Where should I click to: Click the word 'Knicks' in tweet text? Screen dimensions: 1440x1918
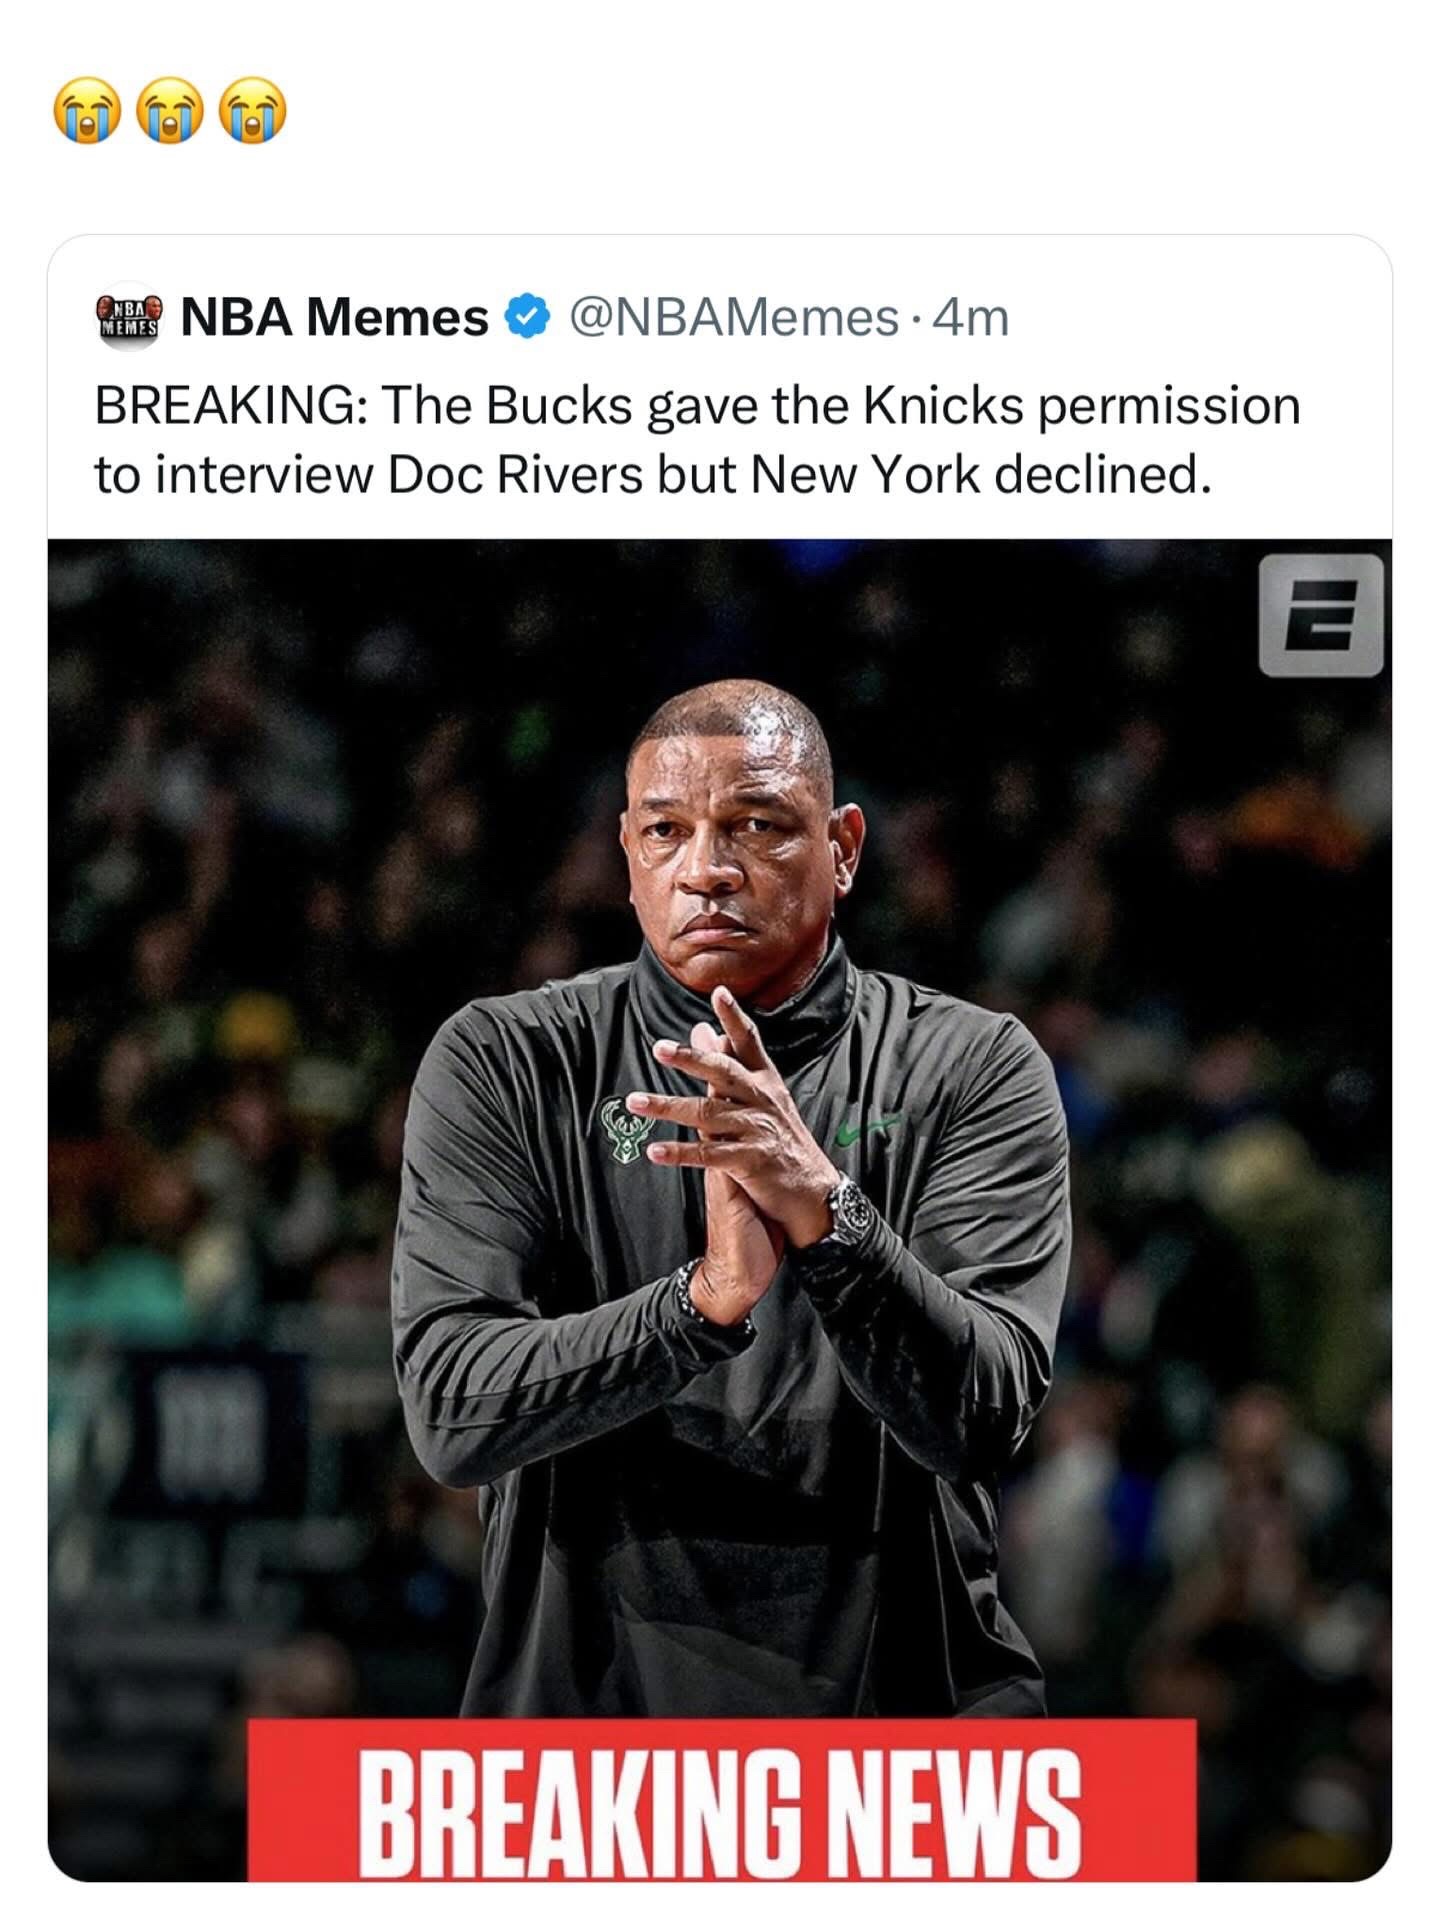pos(943,406)
